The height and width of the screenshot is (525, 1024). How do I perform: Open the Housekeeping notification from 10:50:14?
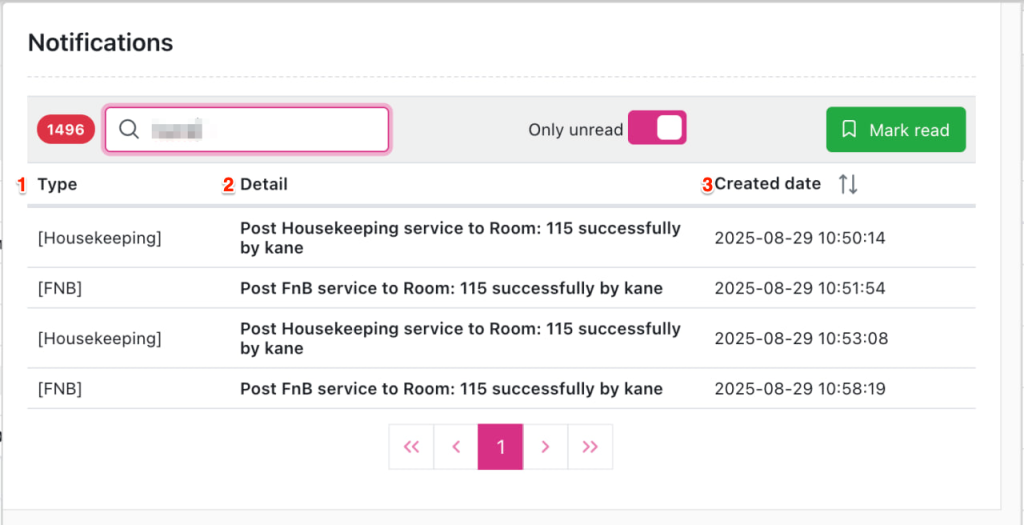(460, 238)
